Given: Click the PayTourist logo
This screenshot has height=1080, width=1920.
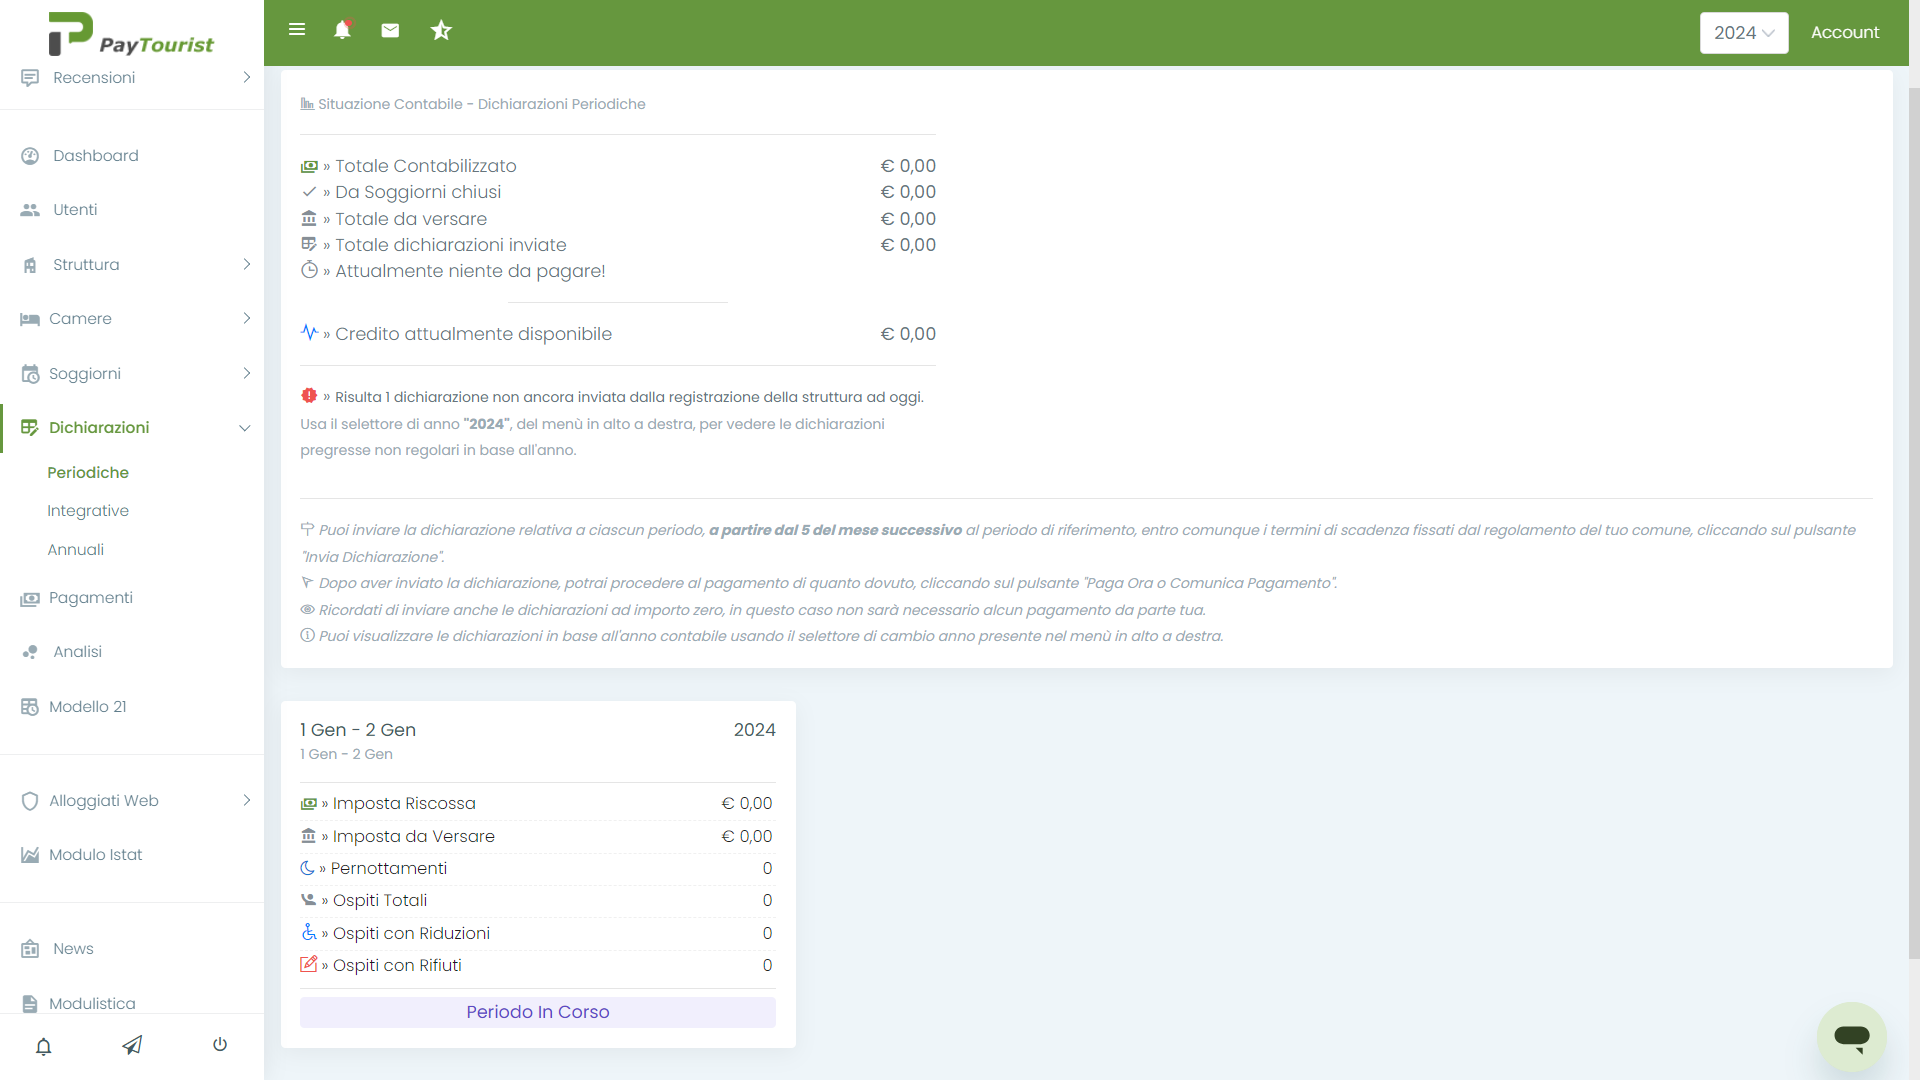Looking at the screenshot, I should [x=131, y=34].
